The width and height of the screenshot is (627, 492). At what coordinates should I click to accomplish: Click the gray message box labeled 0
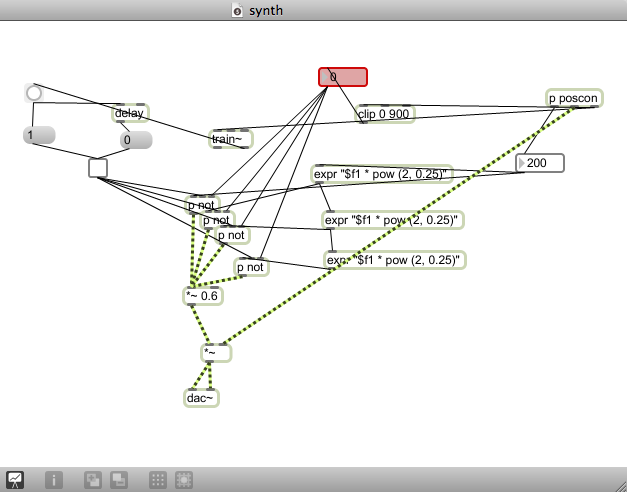[136, 140]
